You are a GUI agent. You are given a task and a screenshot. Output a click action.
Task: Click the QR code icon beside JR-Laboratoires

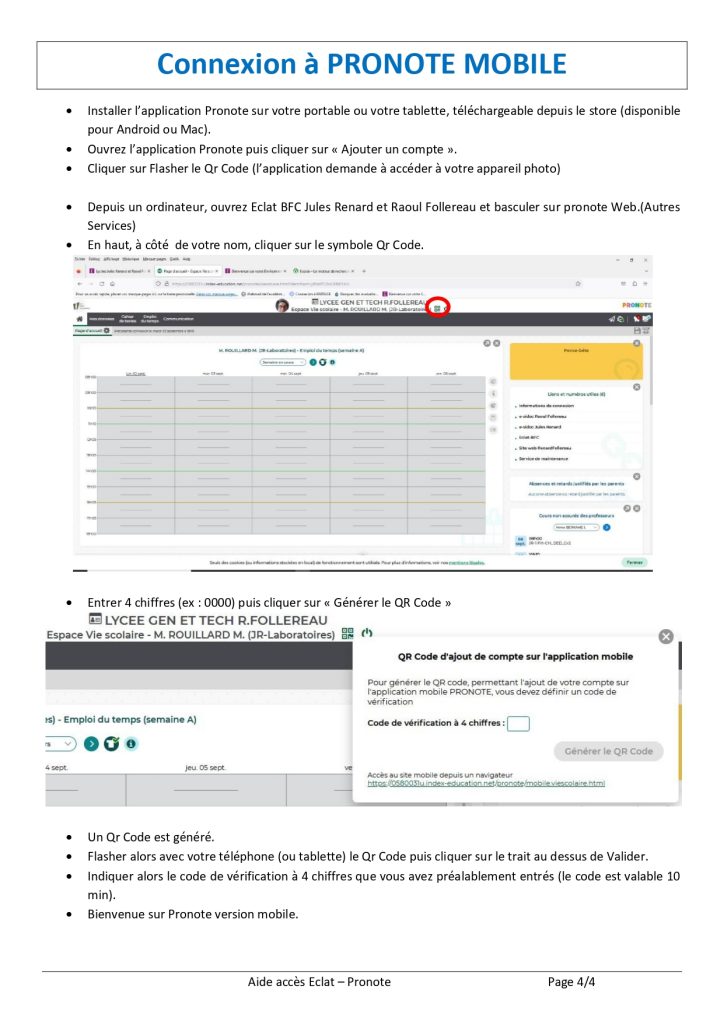point(347,633)
